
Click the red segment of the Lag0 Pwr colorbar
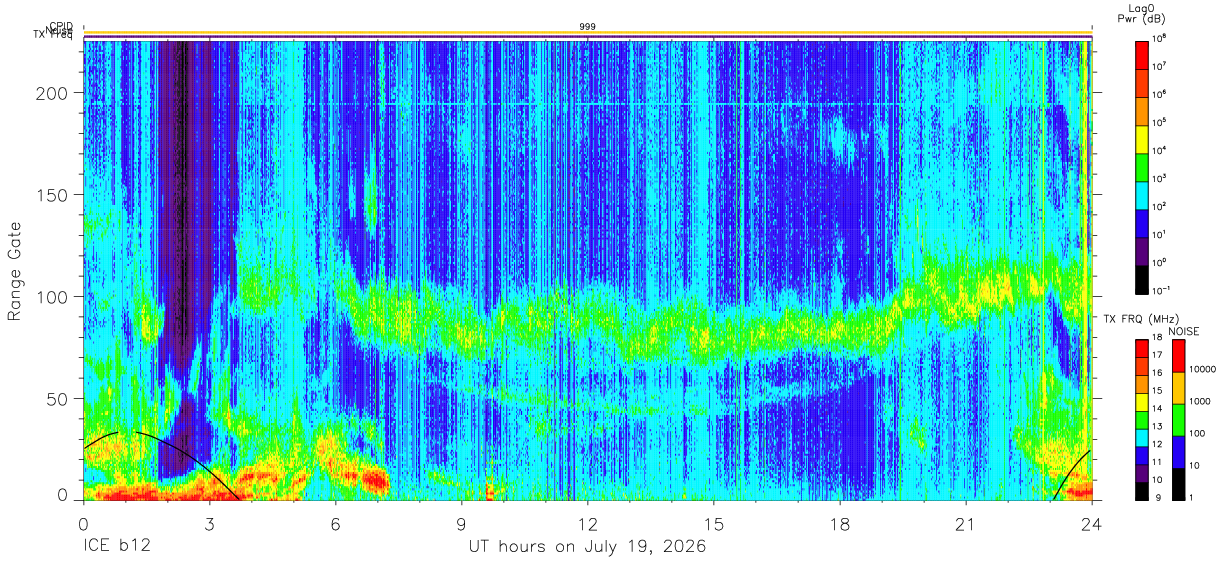(1141, 53)
